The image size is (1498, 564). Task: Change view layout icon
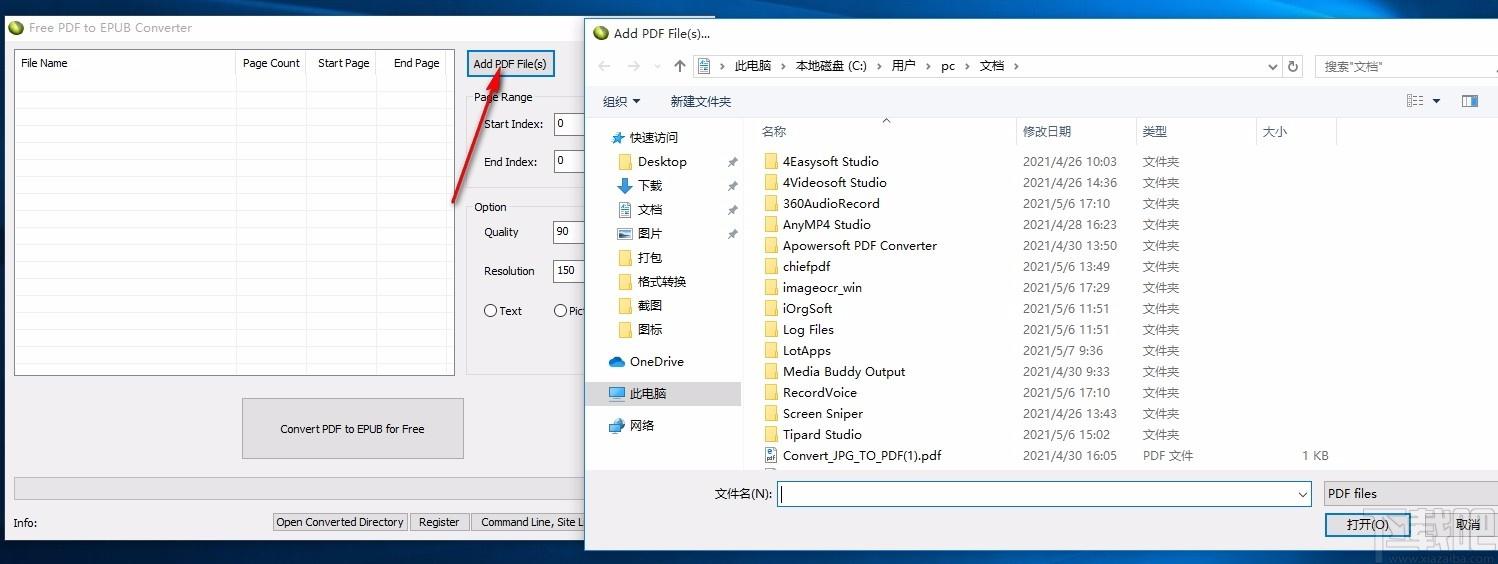(1415, 101)
